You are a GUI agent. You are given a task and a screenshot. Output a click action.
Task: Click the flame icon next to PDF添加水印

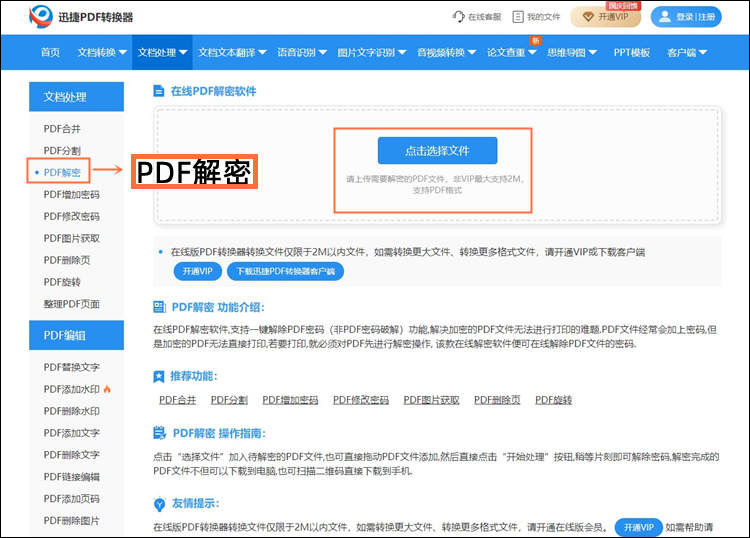point(107,389)
